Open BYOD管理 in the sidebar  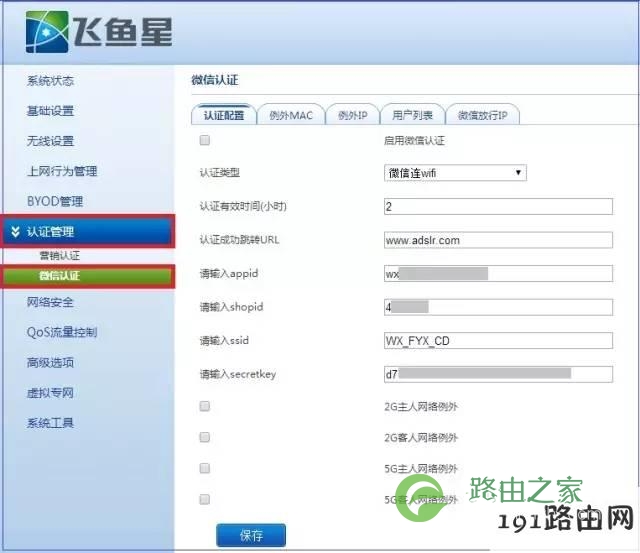pos(55,201)
